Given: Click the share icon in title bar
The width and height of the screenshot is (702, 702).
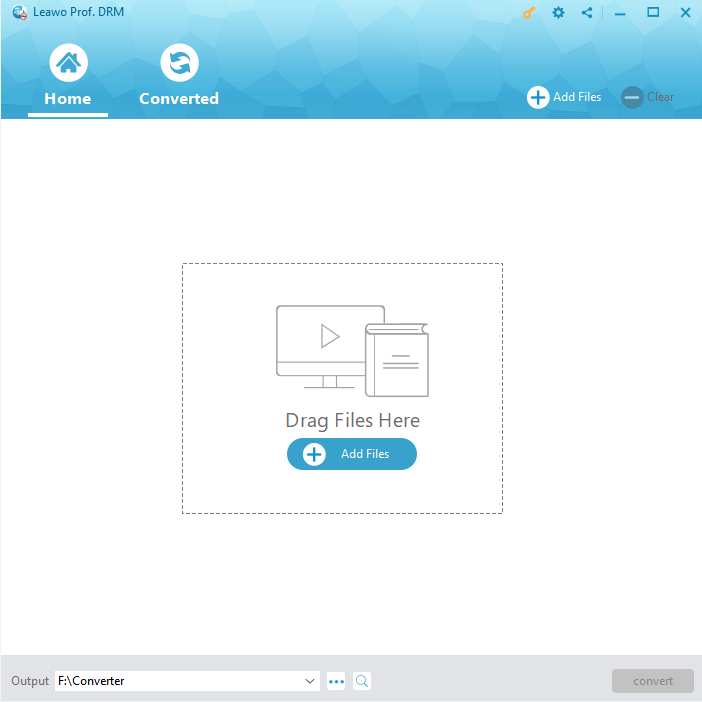Looking at the screenshot, I should tap(587, 13).
